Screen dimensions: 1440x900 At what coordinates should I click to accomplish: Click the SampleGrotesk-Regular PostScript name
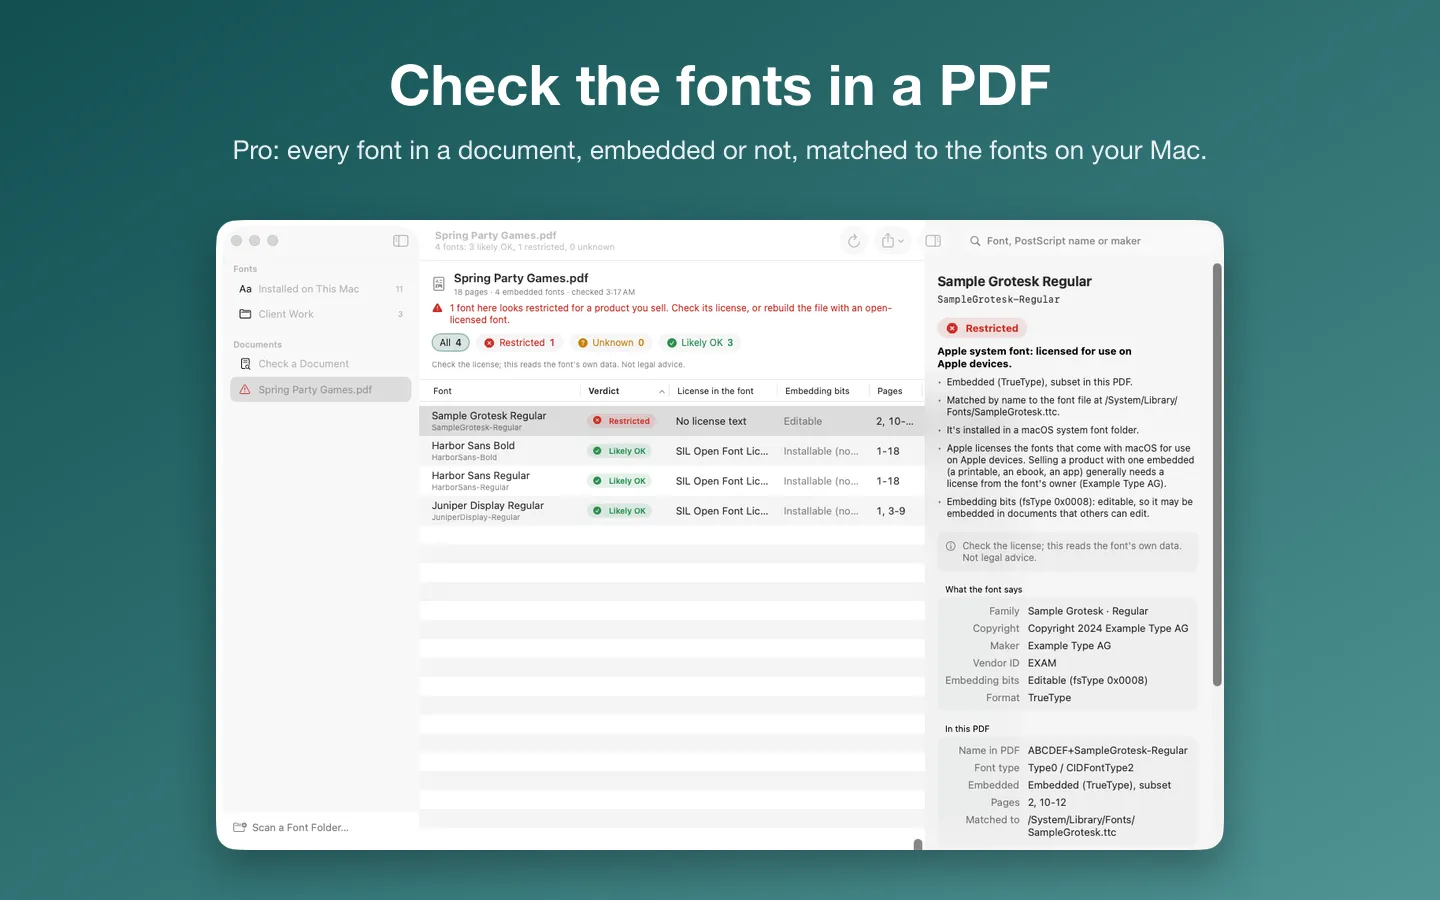coord(999,300)
